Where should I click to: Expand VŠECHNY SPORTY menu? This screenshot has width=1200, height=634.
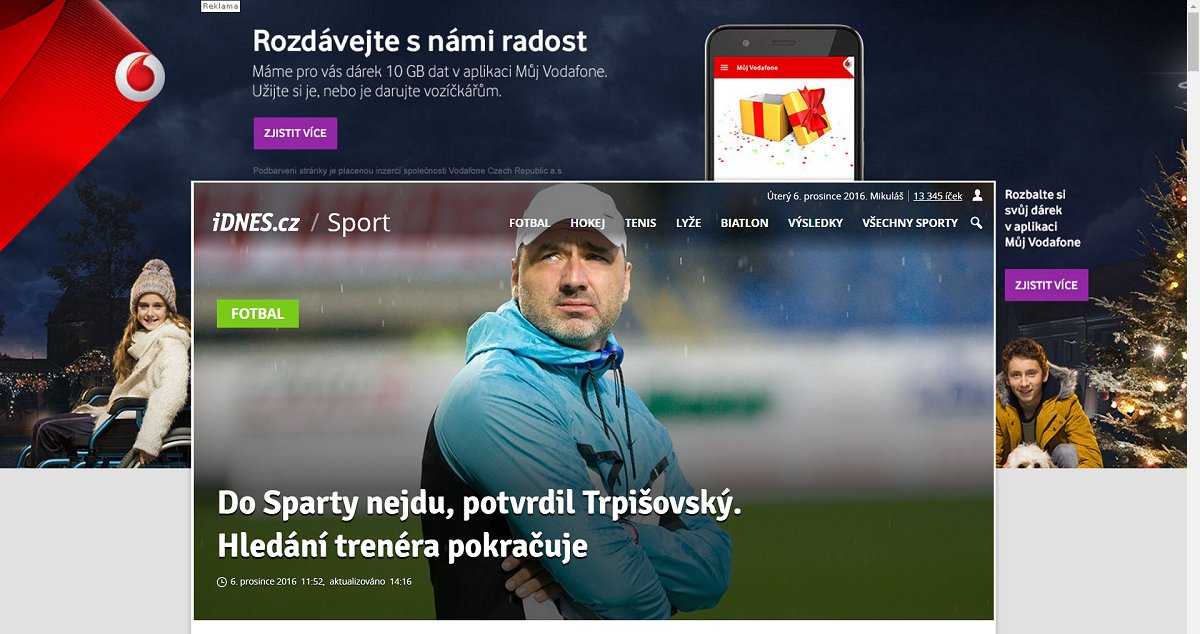click(910, 223)
